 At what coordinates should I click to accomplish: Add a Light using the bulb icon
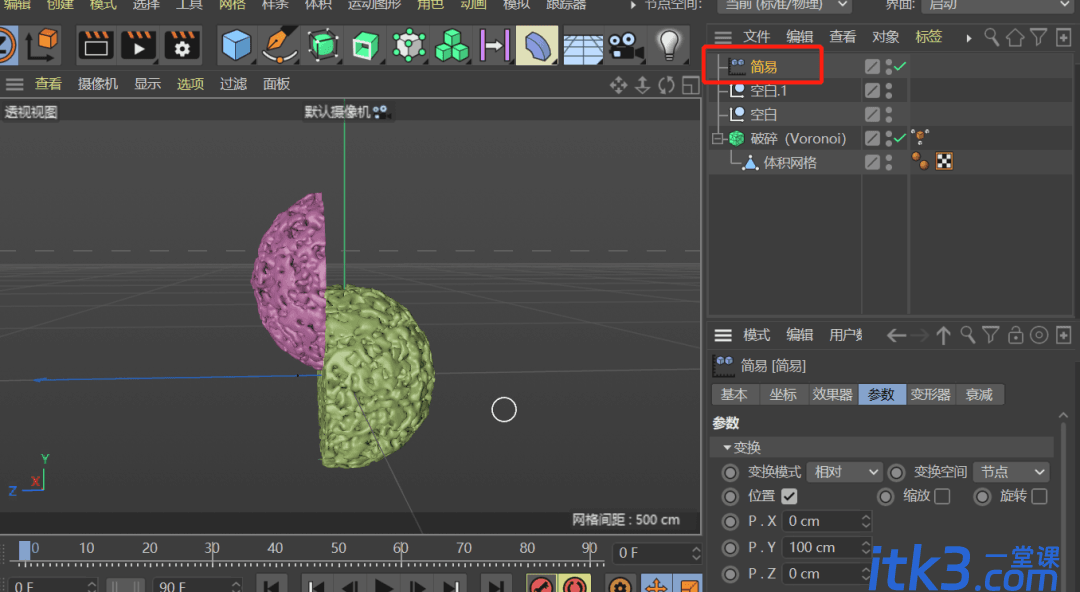[x=668, y=45]
